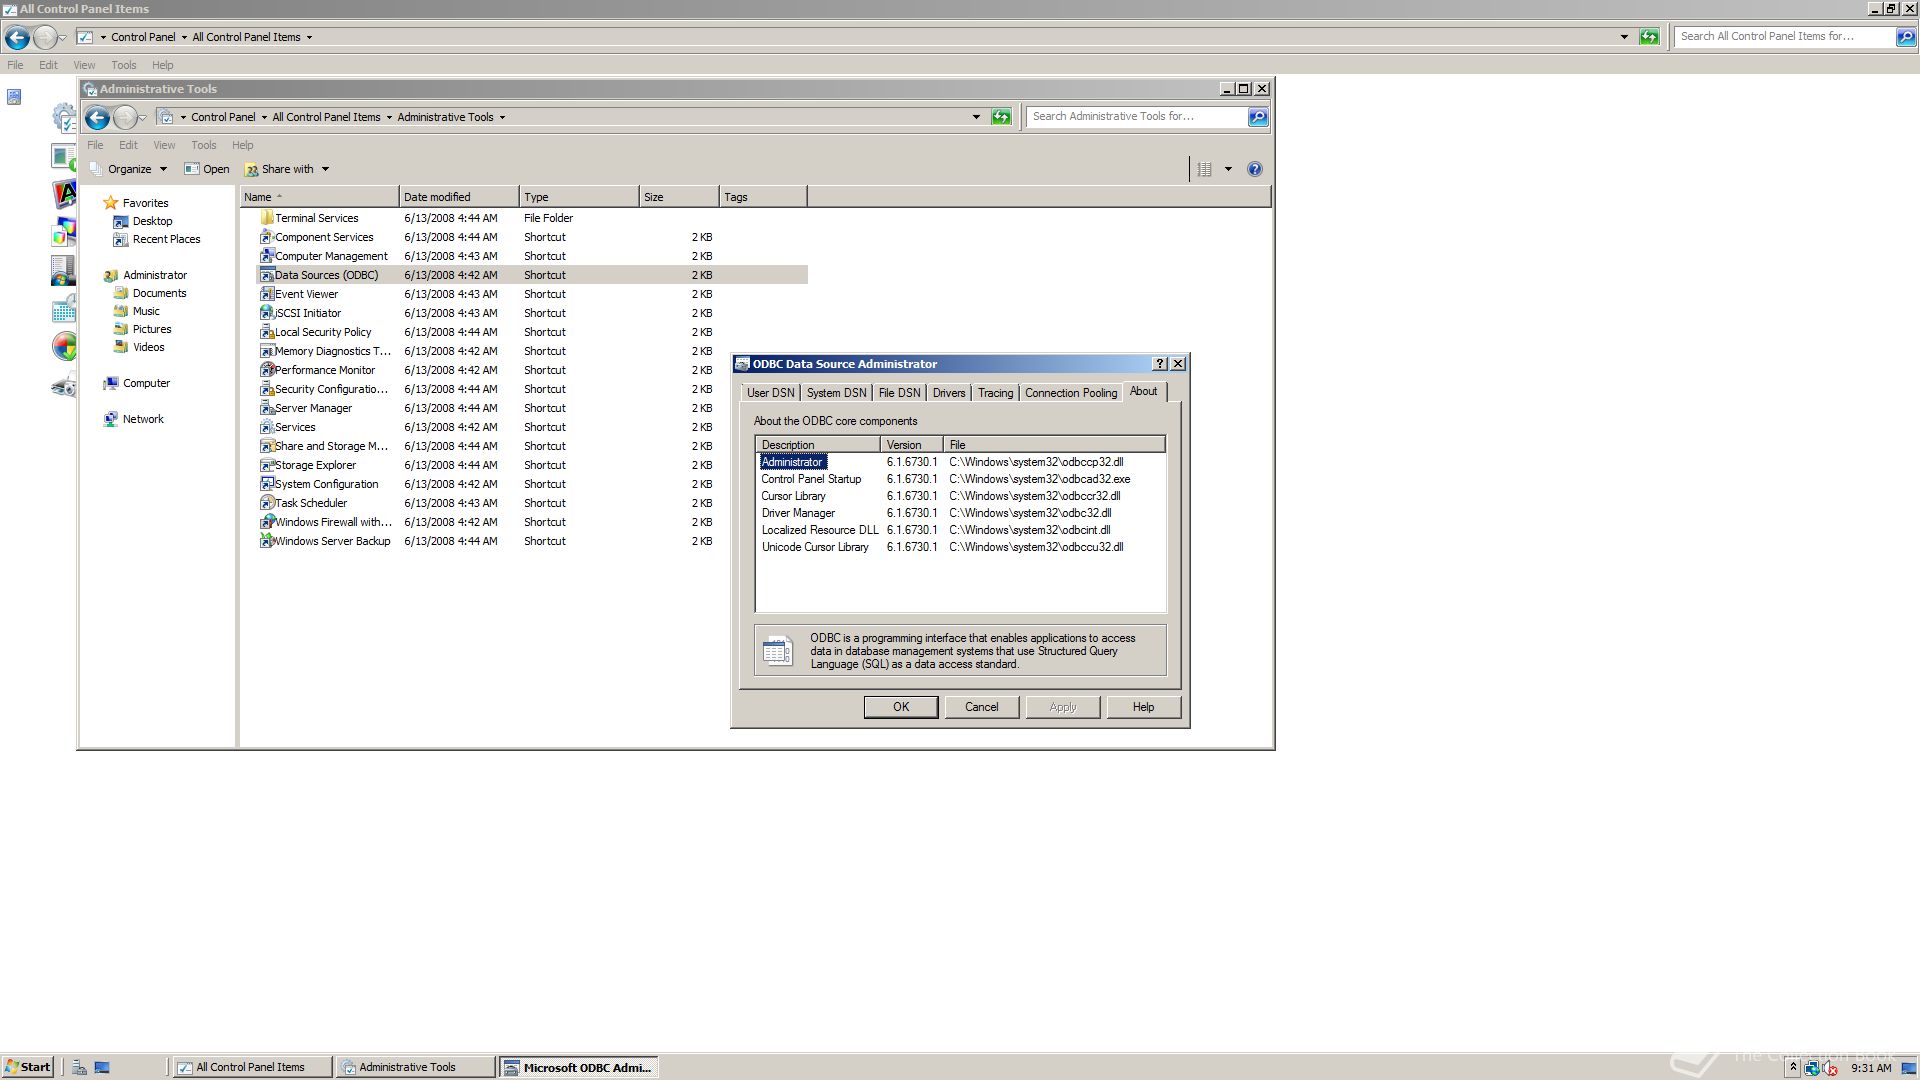The image size is (1920, 1080).
Task: Click OK in ODBC Data Source Administrator
Action: [901, 707]
